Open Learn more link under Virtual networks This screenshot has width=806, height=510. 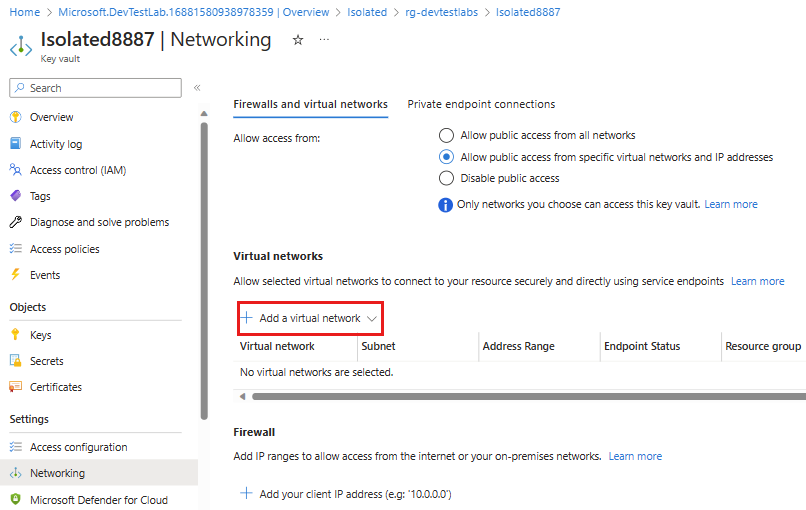click(x=758, y=281)
